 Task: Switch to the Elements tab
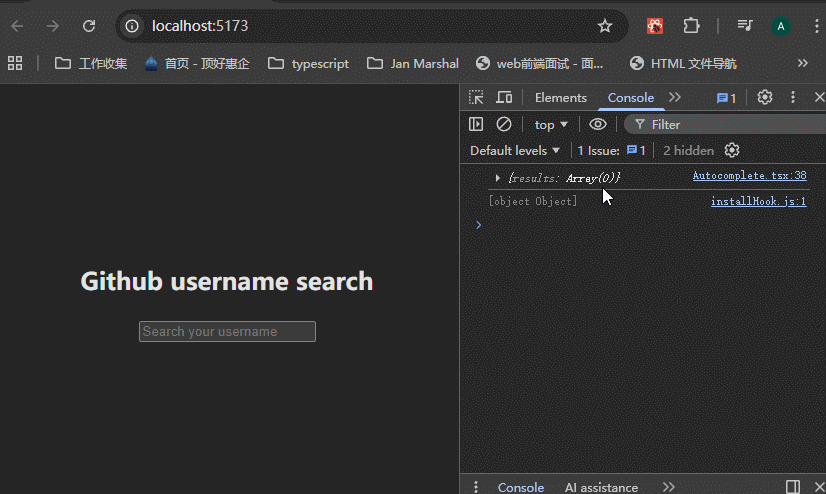click(560, 97)
